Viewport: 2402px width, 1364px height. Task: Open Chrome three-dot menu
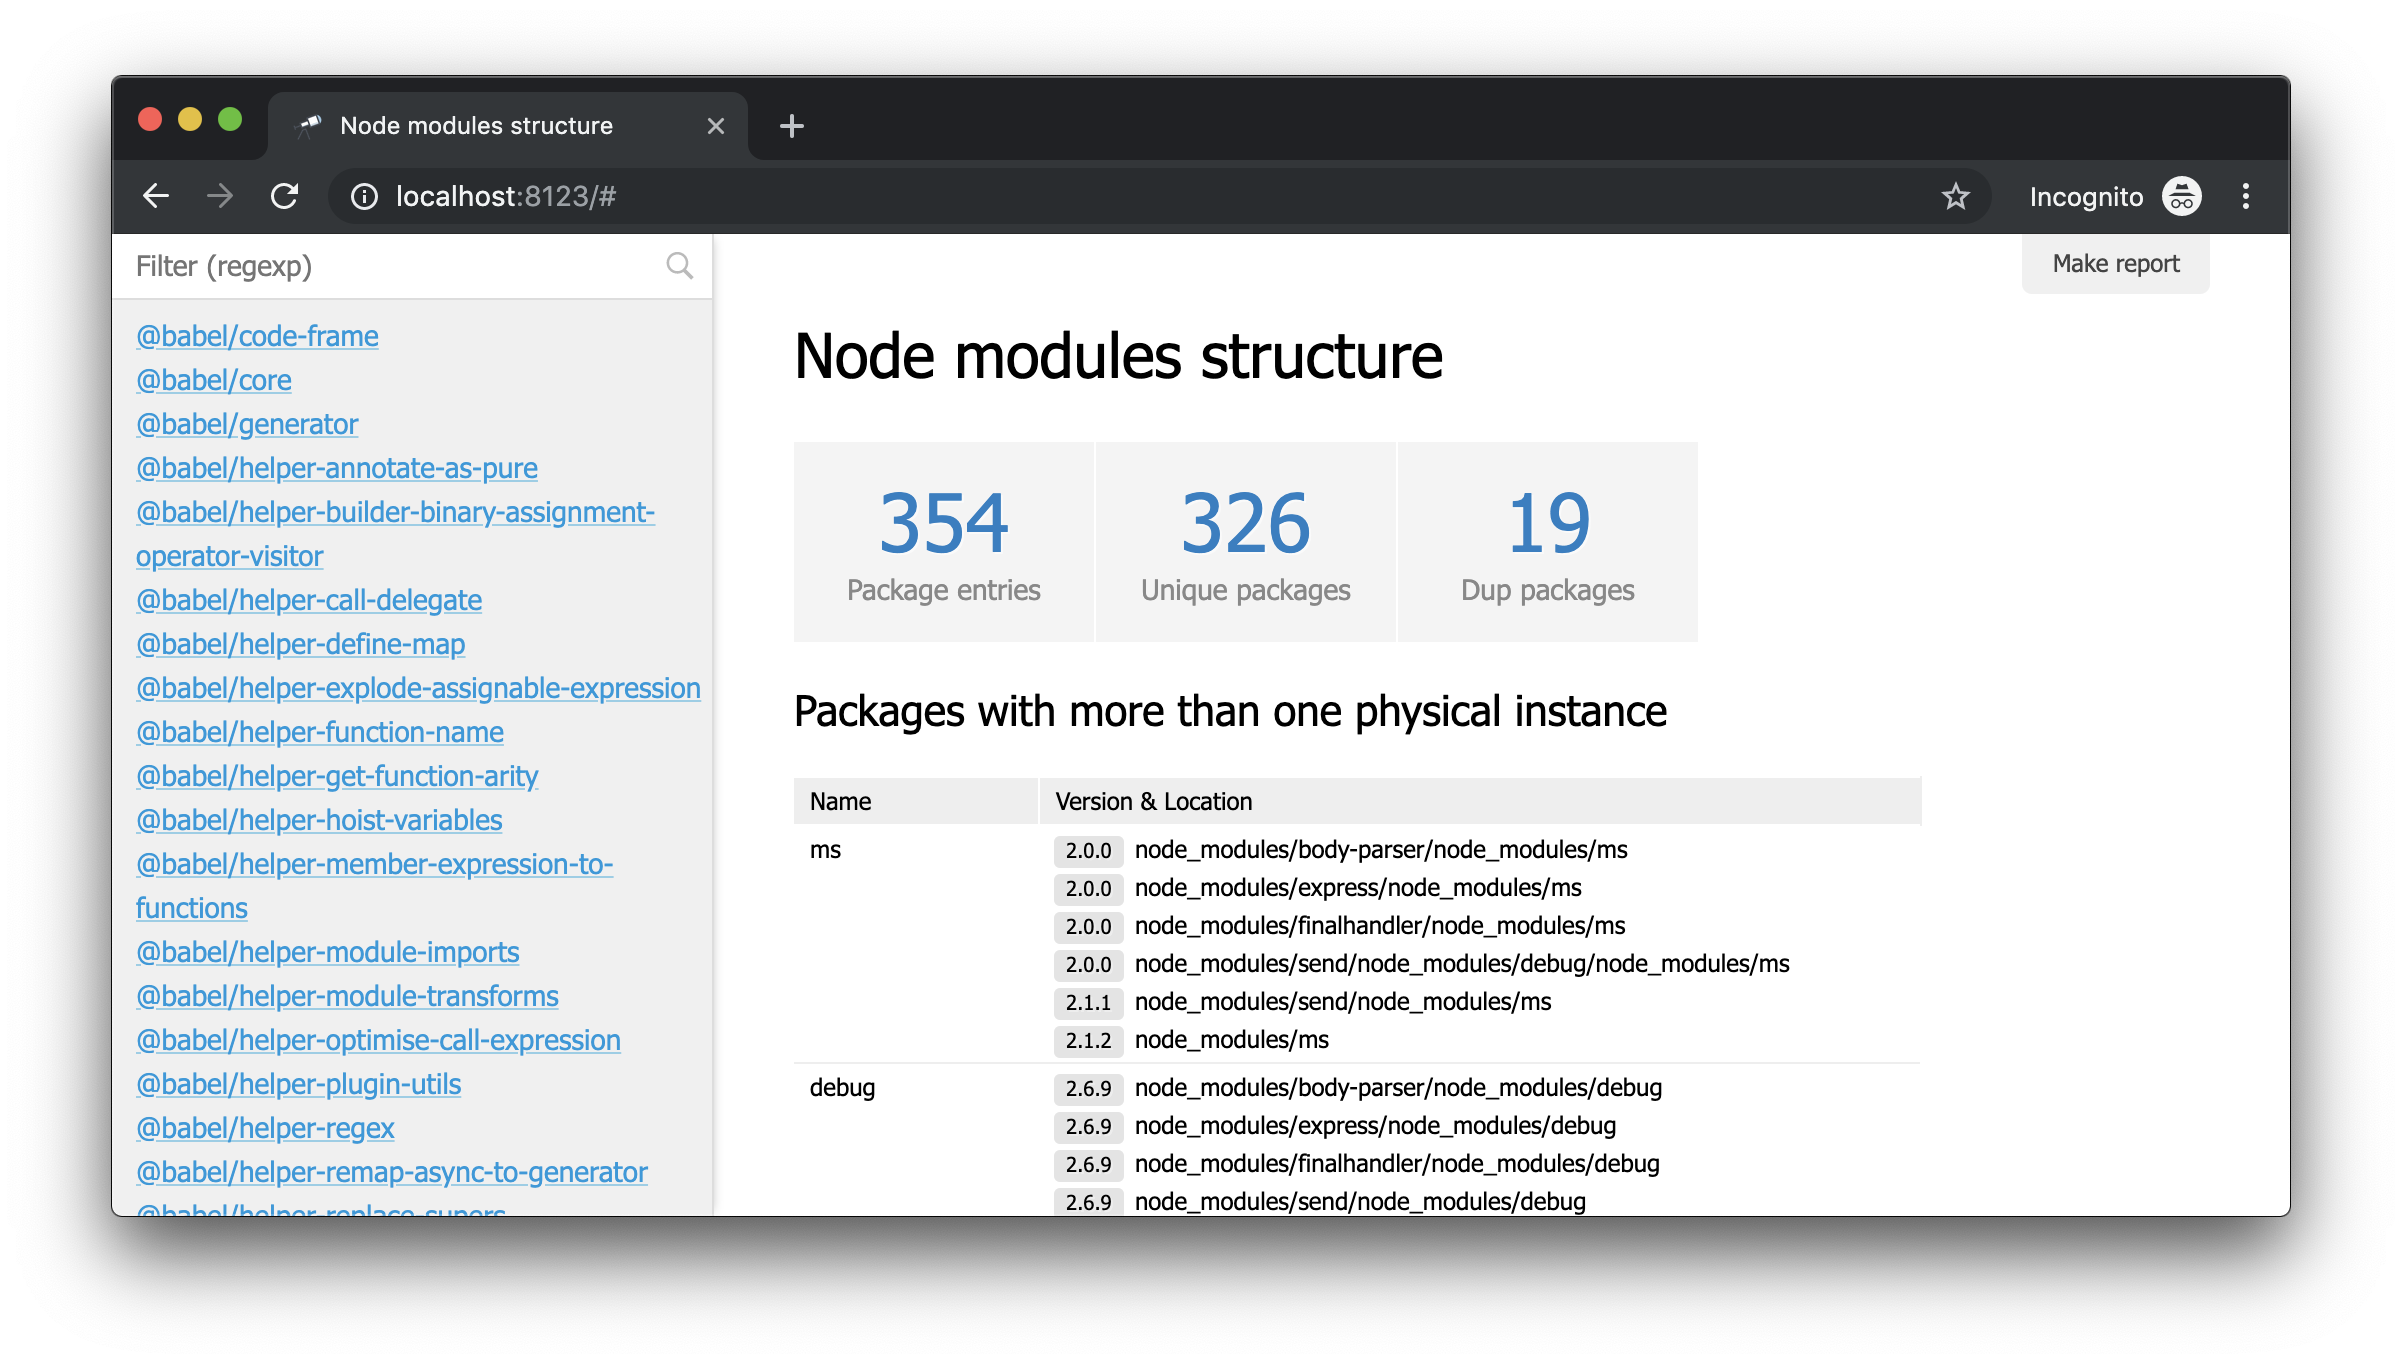(x=2246, y=197)
